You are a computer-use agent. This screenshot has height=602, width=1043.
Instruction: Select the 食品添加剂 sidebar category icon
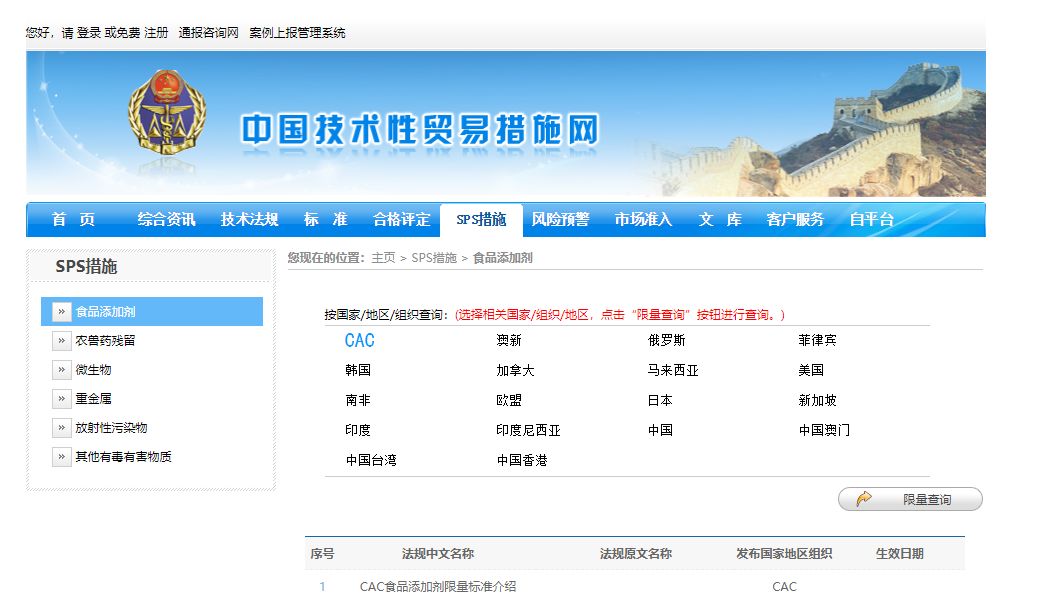pos(62,311)
